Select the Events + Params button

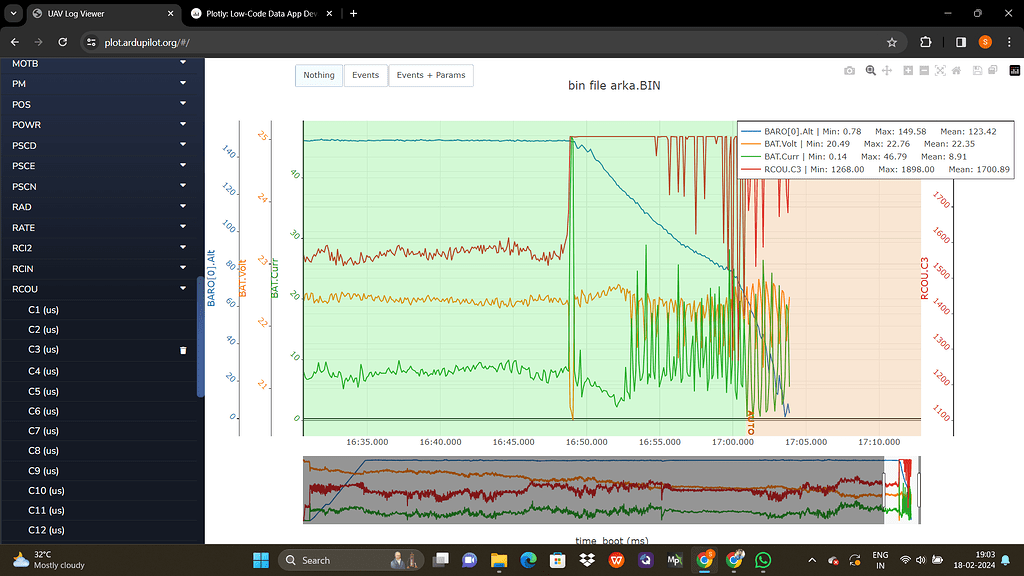pos(430,75)
